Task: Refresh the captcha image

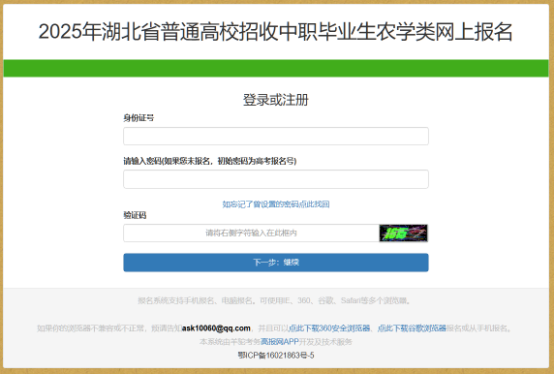Action: (403, 233)
